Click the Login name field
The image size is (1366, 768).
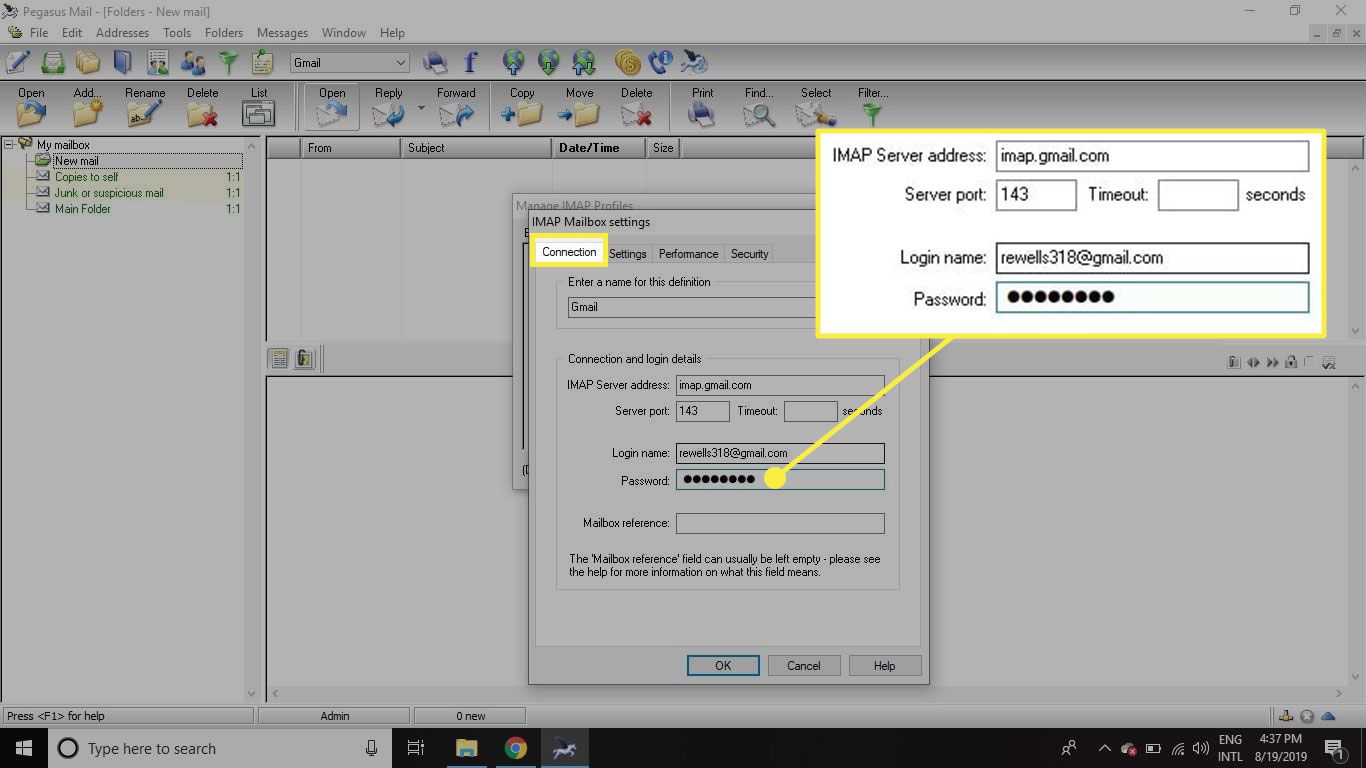[x=780, y=453]
